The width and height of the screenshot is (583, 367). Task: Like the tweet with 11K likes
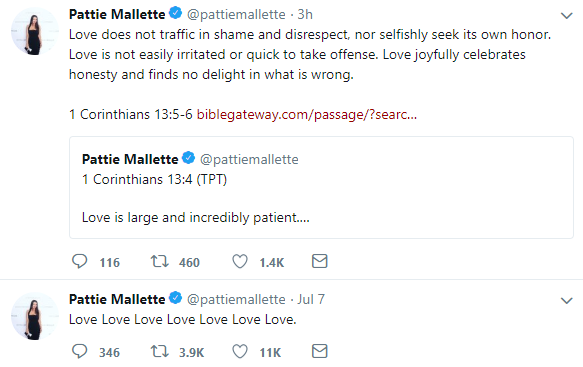point(240,351)
